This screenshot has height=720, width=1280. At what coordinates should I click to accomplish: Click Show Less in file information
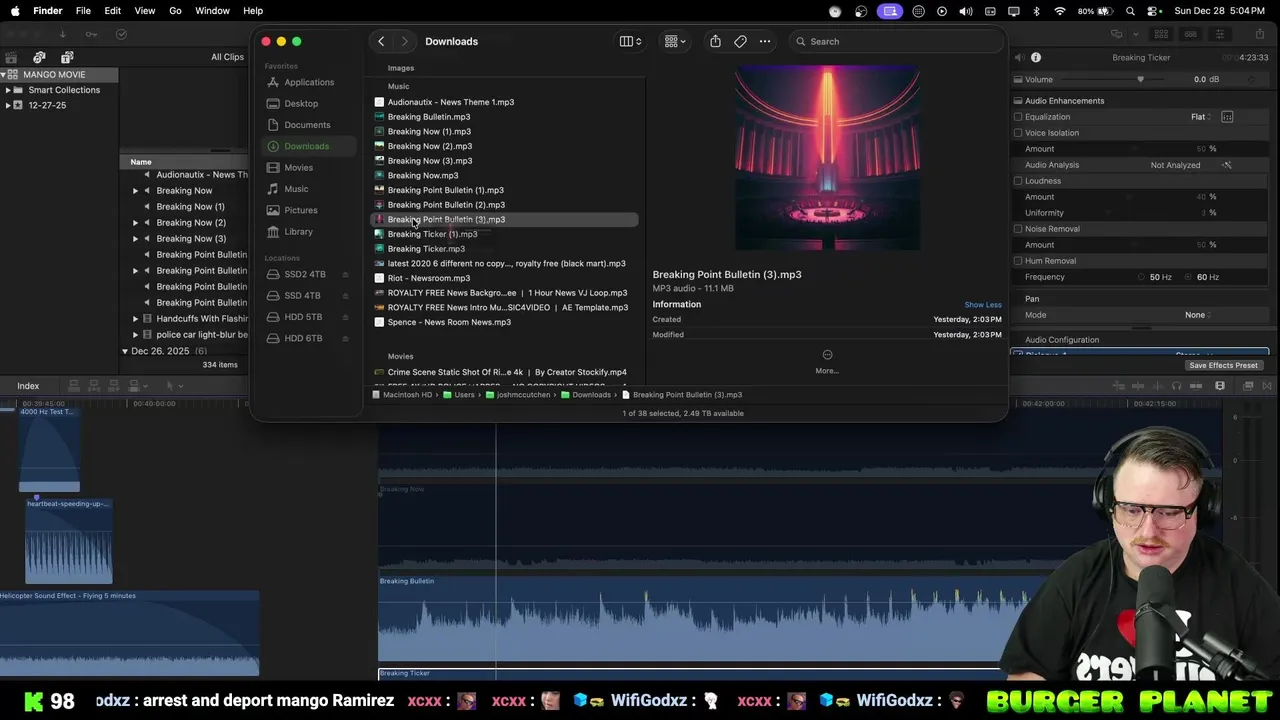point(983,305)
